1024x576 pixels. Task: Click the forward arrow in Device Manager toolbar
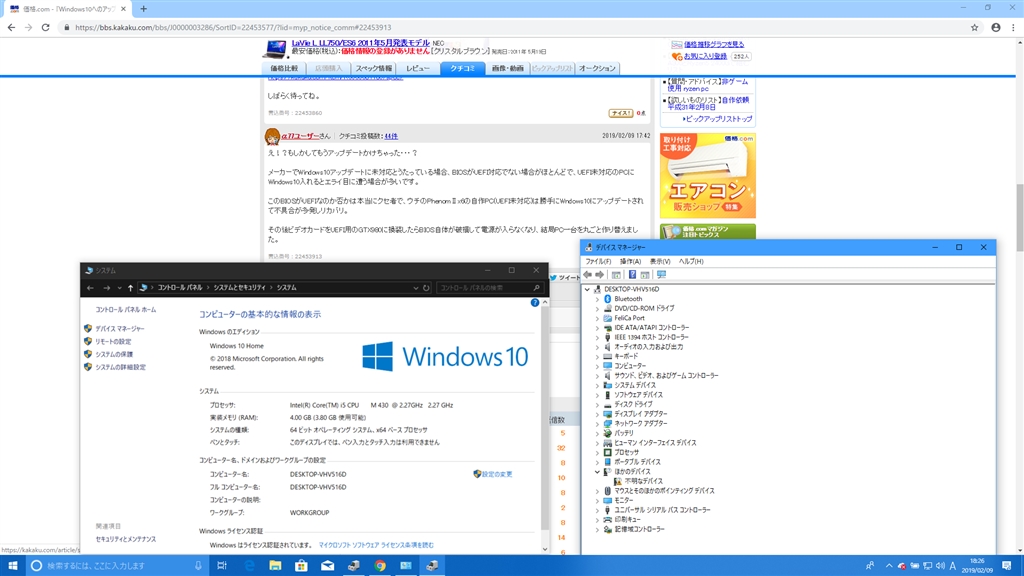click(x=600, y=275)
